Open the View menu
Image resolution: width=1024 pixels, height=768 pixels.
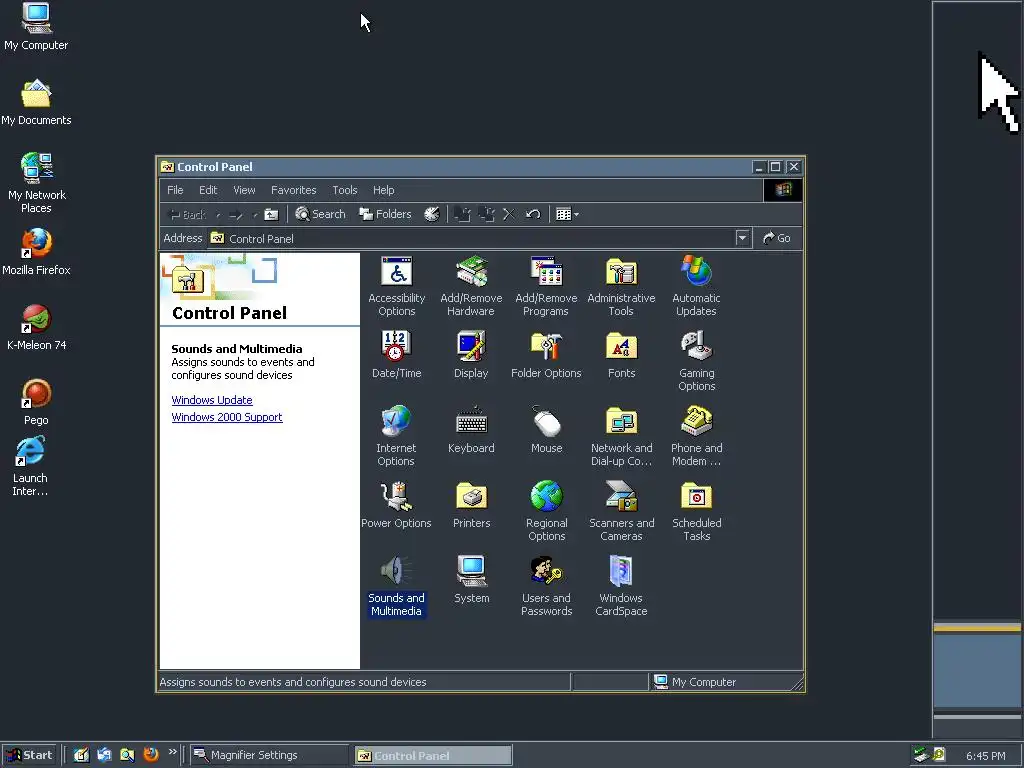point(244,190)
